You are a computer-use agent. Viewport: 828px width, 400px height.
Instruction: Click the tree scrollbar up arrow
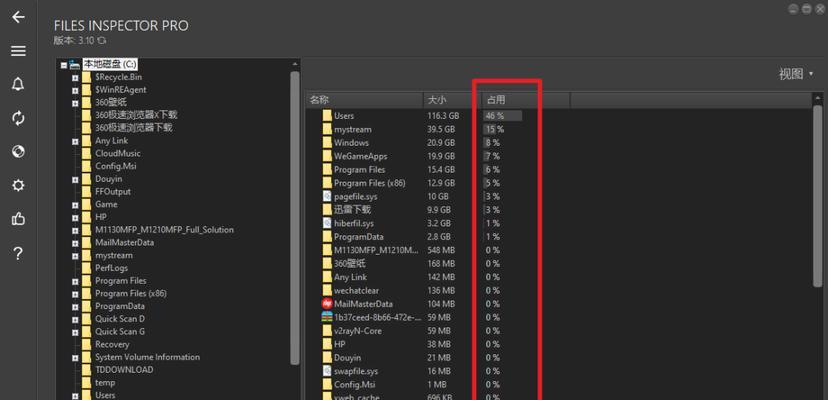click(x=295, y=64)
